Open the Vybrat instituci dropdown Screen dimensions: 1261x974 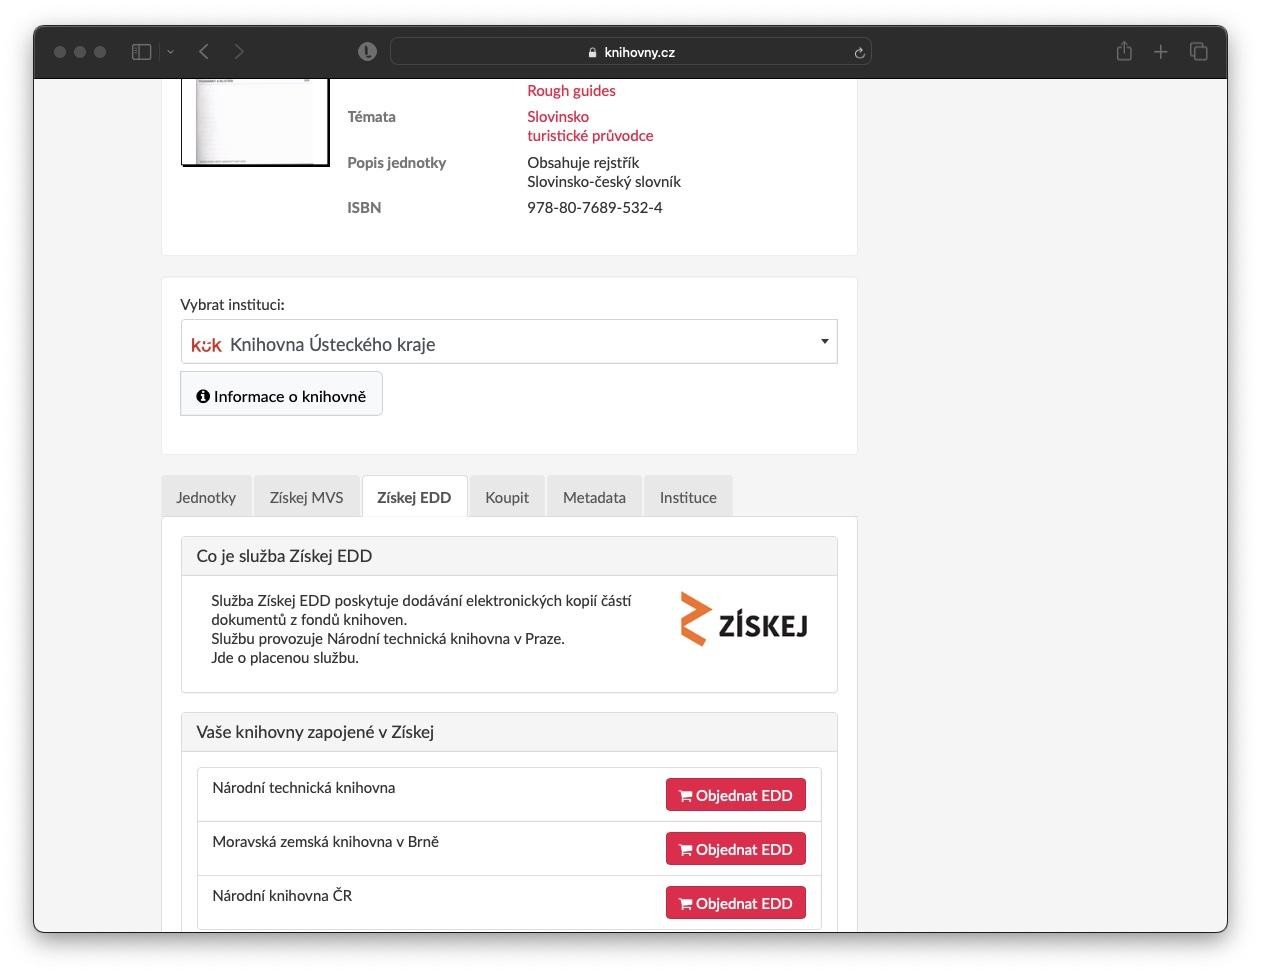[x=508, y=343]
